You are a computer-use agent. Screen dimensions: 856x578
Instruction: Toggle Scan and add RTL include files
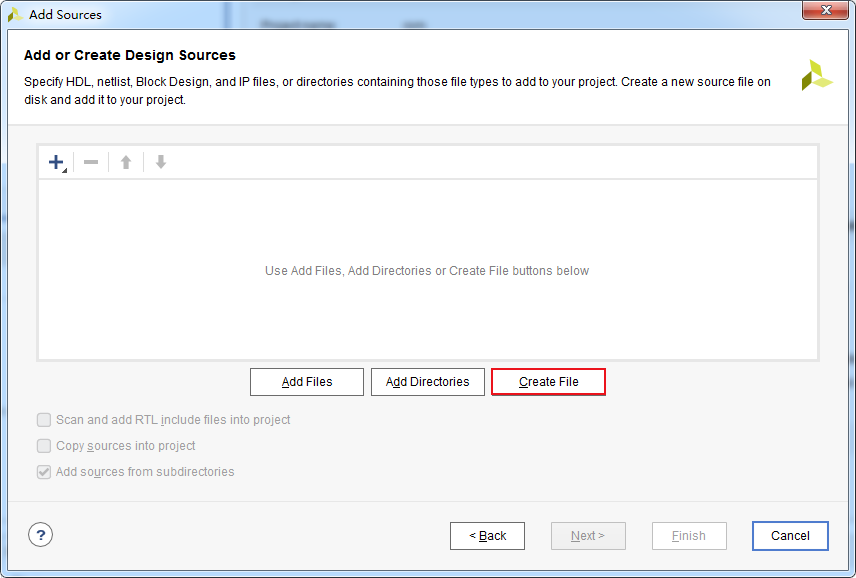(x=44, y=420)
